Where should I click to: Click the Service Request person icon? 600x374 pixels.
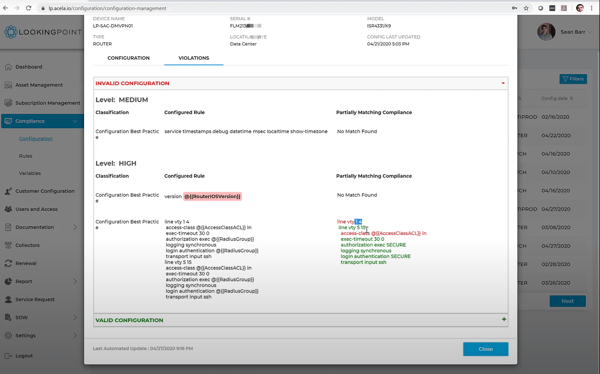click(8, 299)
